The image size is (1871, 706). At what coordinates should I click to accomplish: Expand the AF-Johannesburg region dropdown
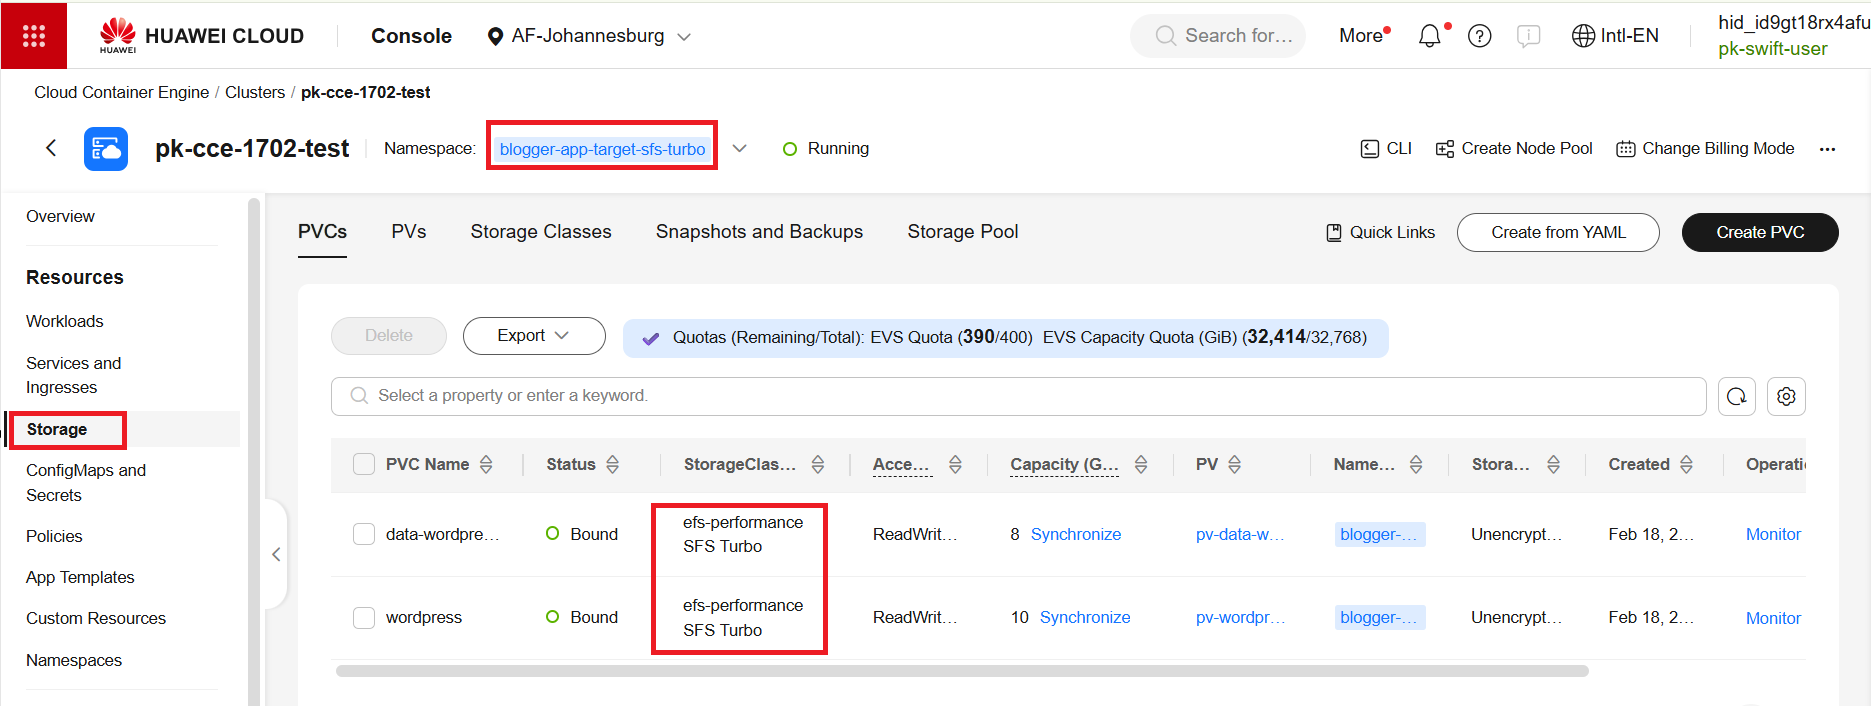coord(684,37)
